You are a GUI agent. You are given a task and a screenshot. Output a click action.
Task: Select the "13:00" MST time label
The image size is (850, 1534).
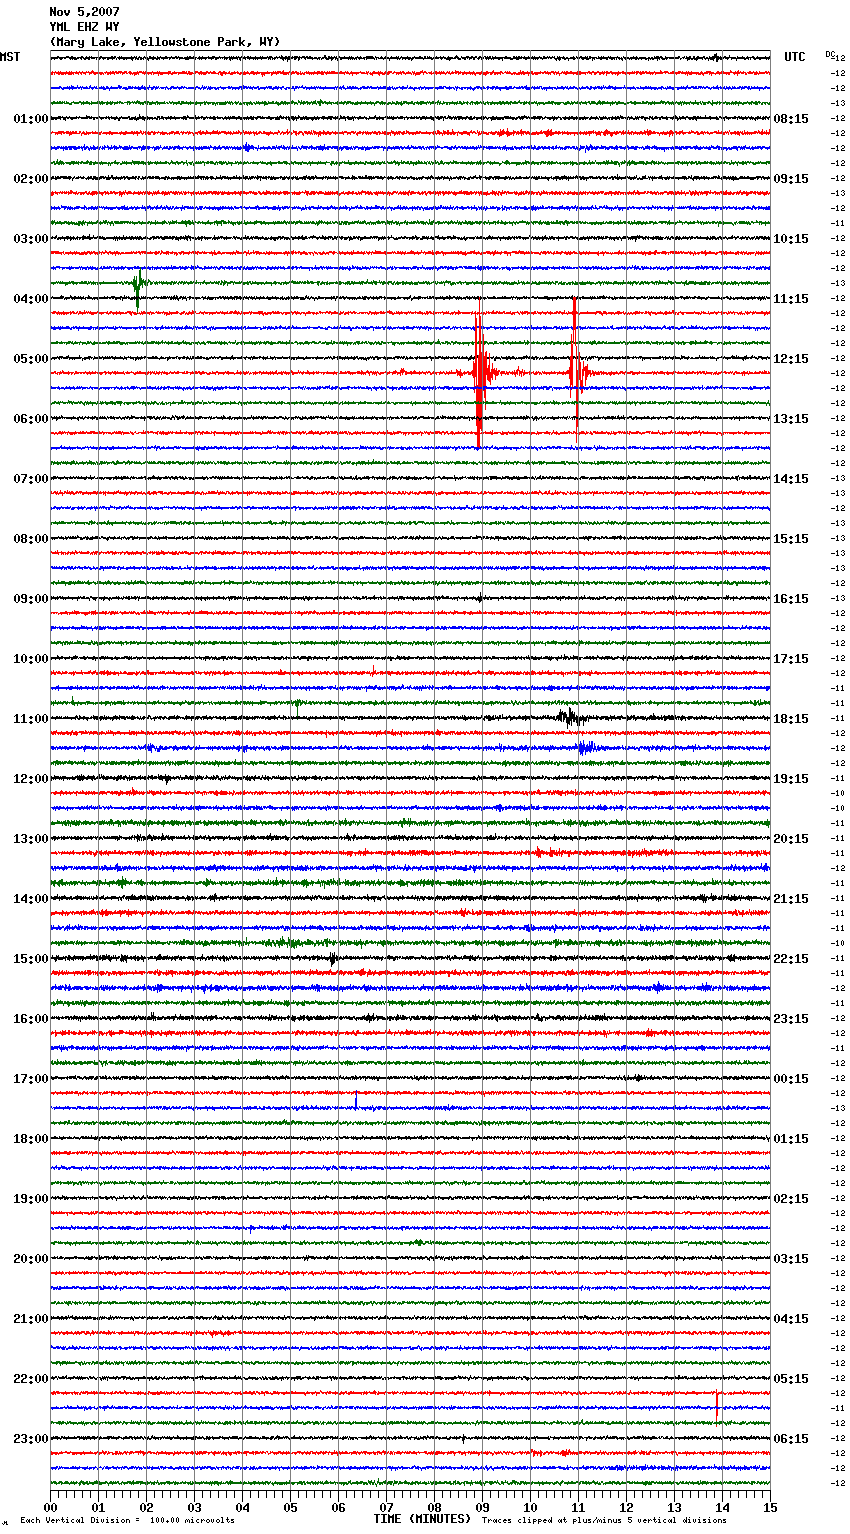pyautogui.click(x=31, y=839)
